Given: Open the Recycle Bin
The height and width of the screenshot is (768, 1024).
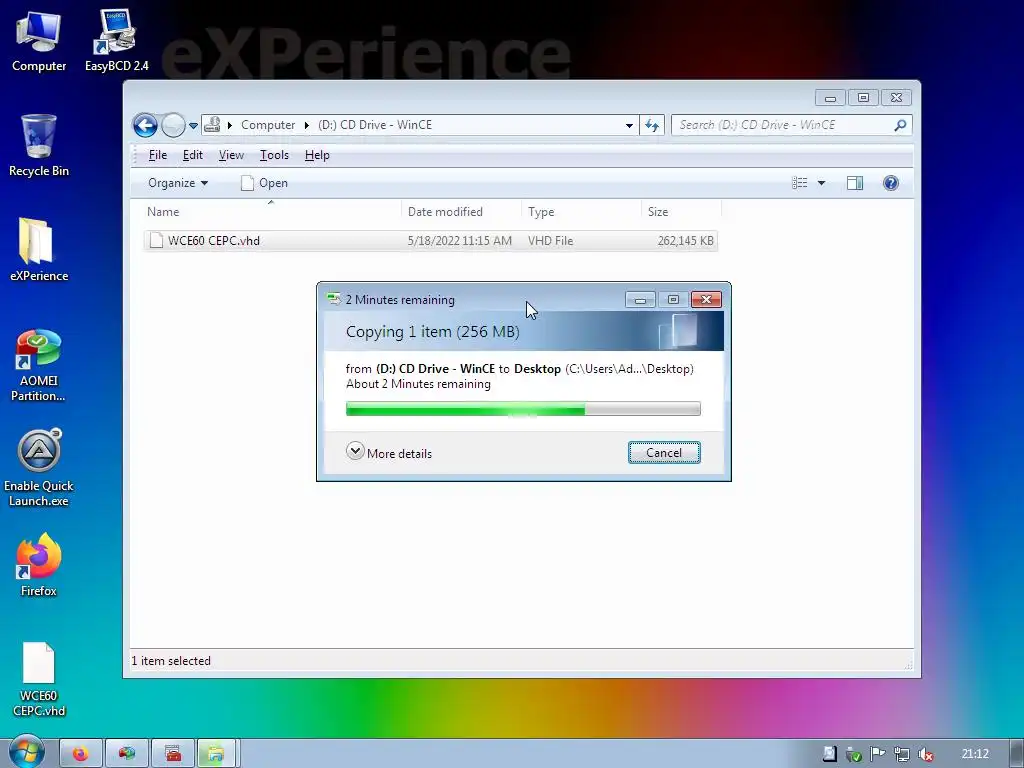Looking at the screenshot, I should 39,146.
